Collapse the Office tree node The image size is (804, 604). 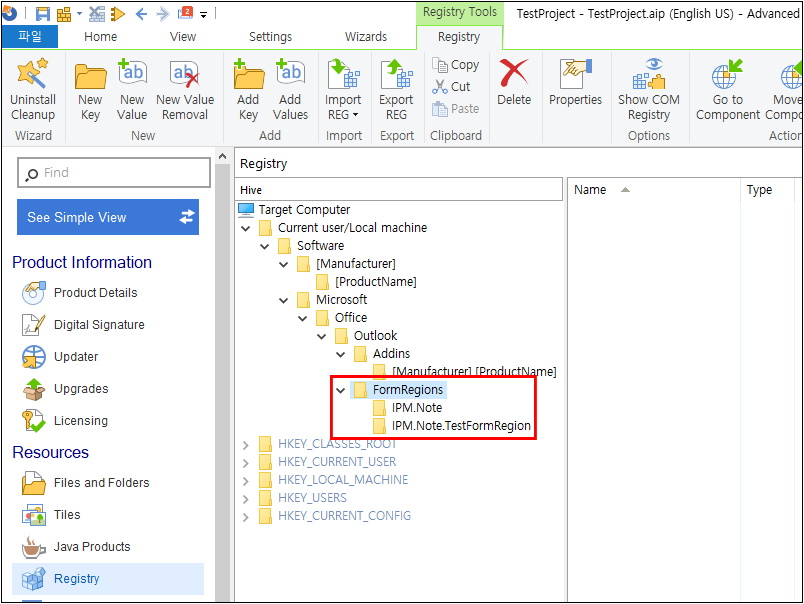(x=303, y=318)
